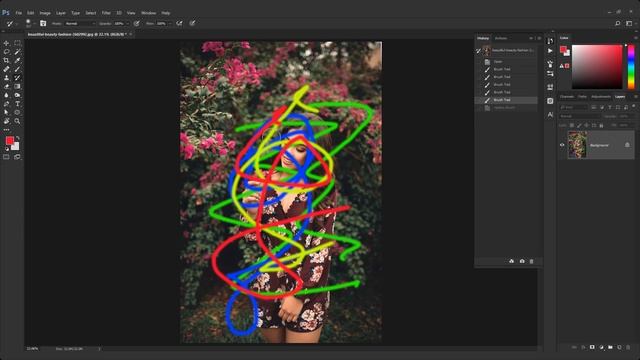Image resolution: width=640 pixels, height=360 pixels.
Task: Select the Eyedropper tool
Action: click(17, 60)
